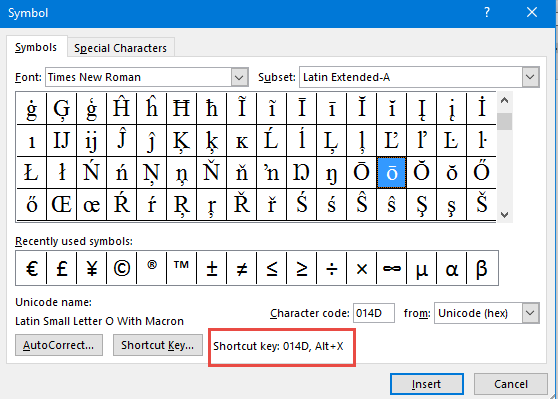Viewport: 558px width, 399px height.
Task: Click the Subset name text box
Action: coord(411,77)
